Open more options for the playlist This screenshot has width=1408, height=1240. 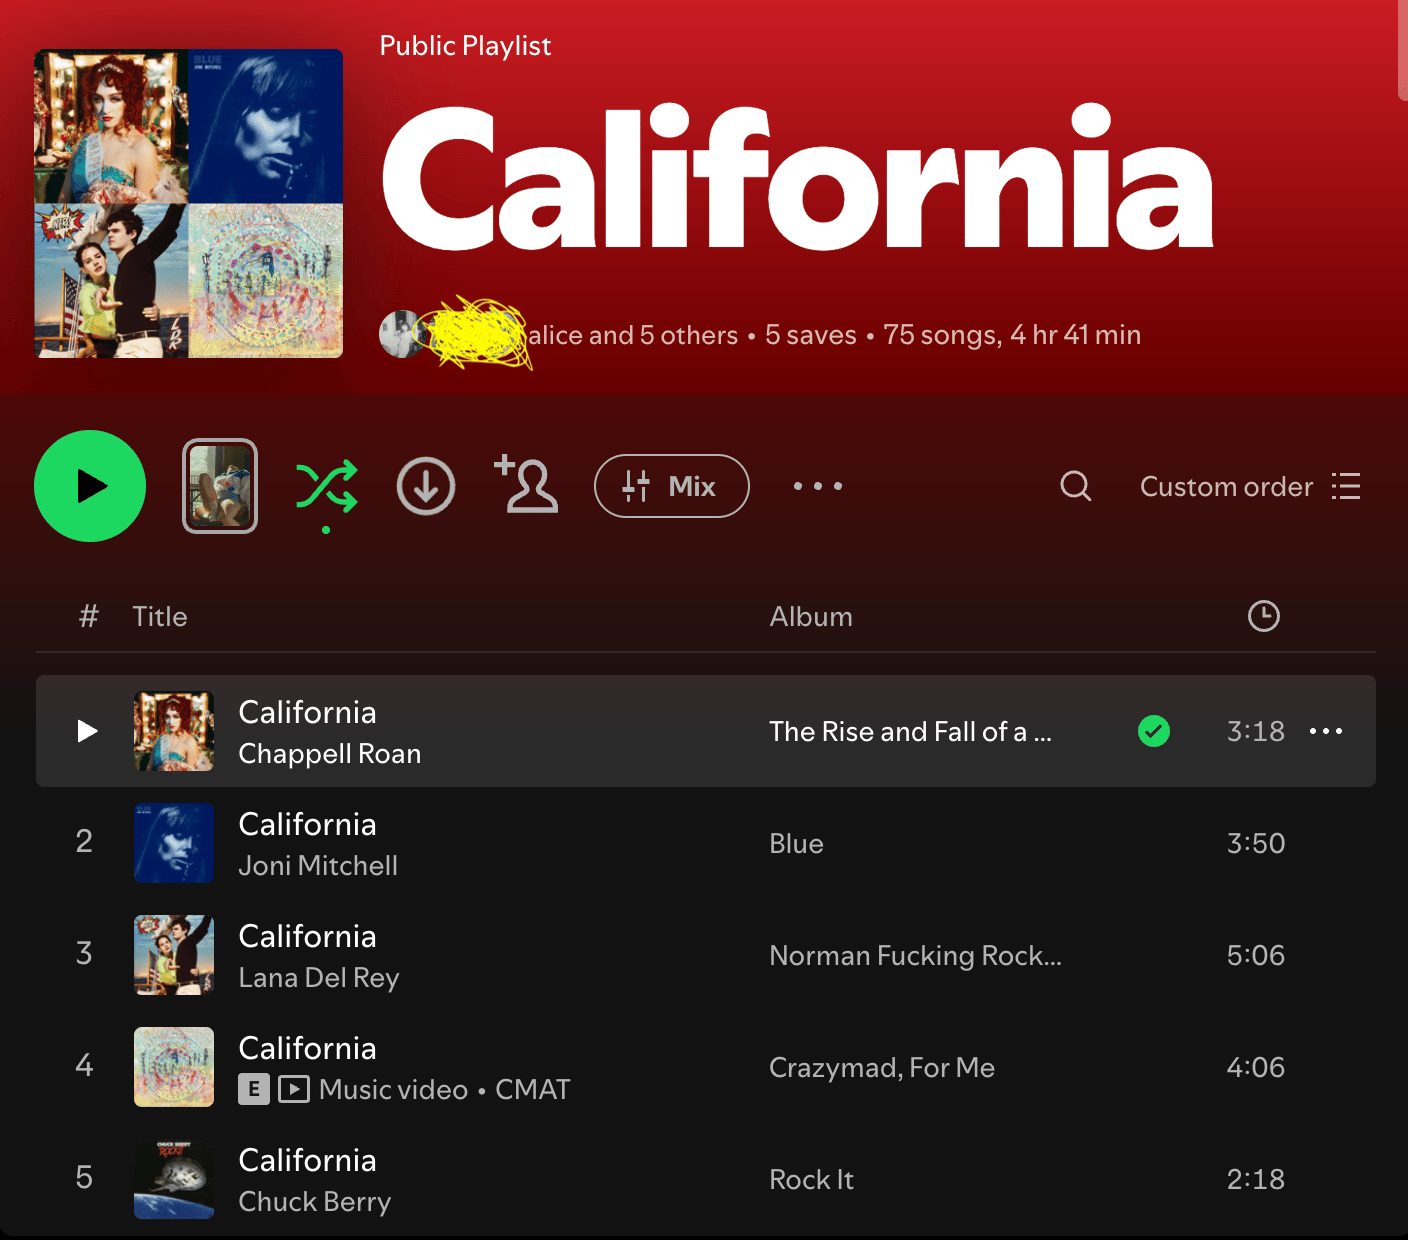tap(818, 486)
